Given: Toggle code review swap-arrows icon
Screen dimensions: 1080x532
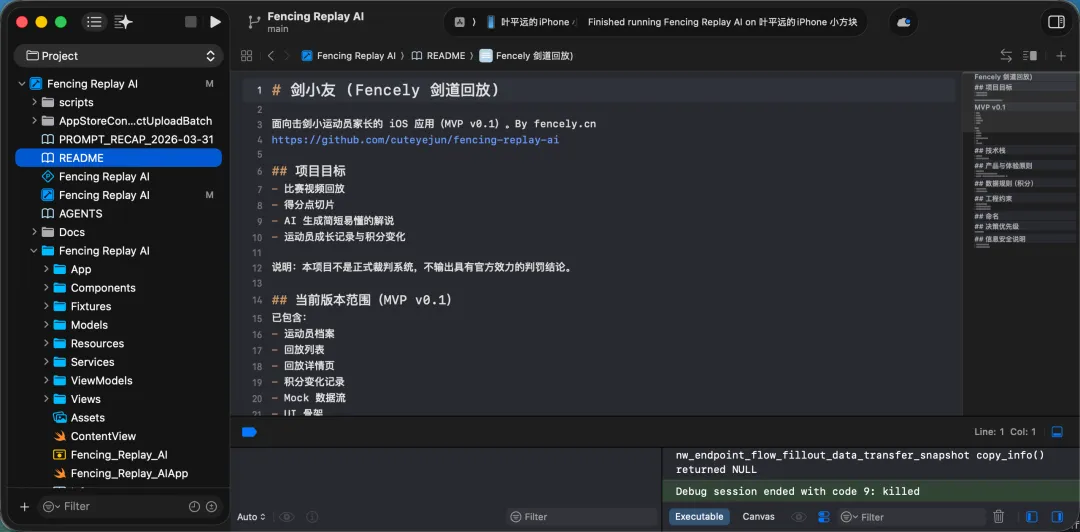Looking at the screenshot, I should [1006, 56].
